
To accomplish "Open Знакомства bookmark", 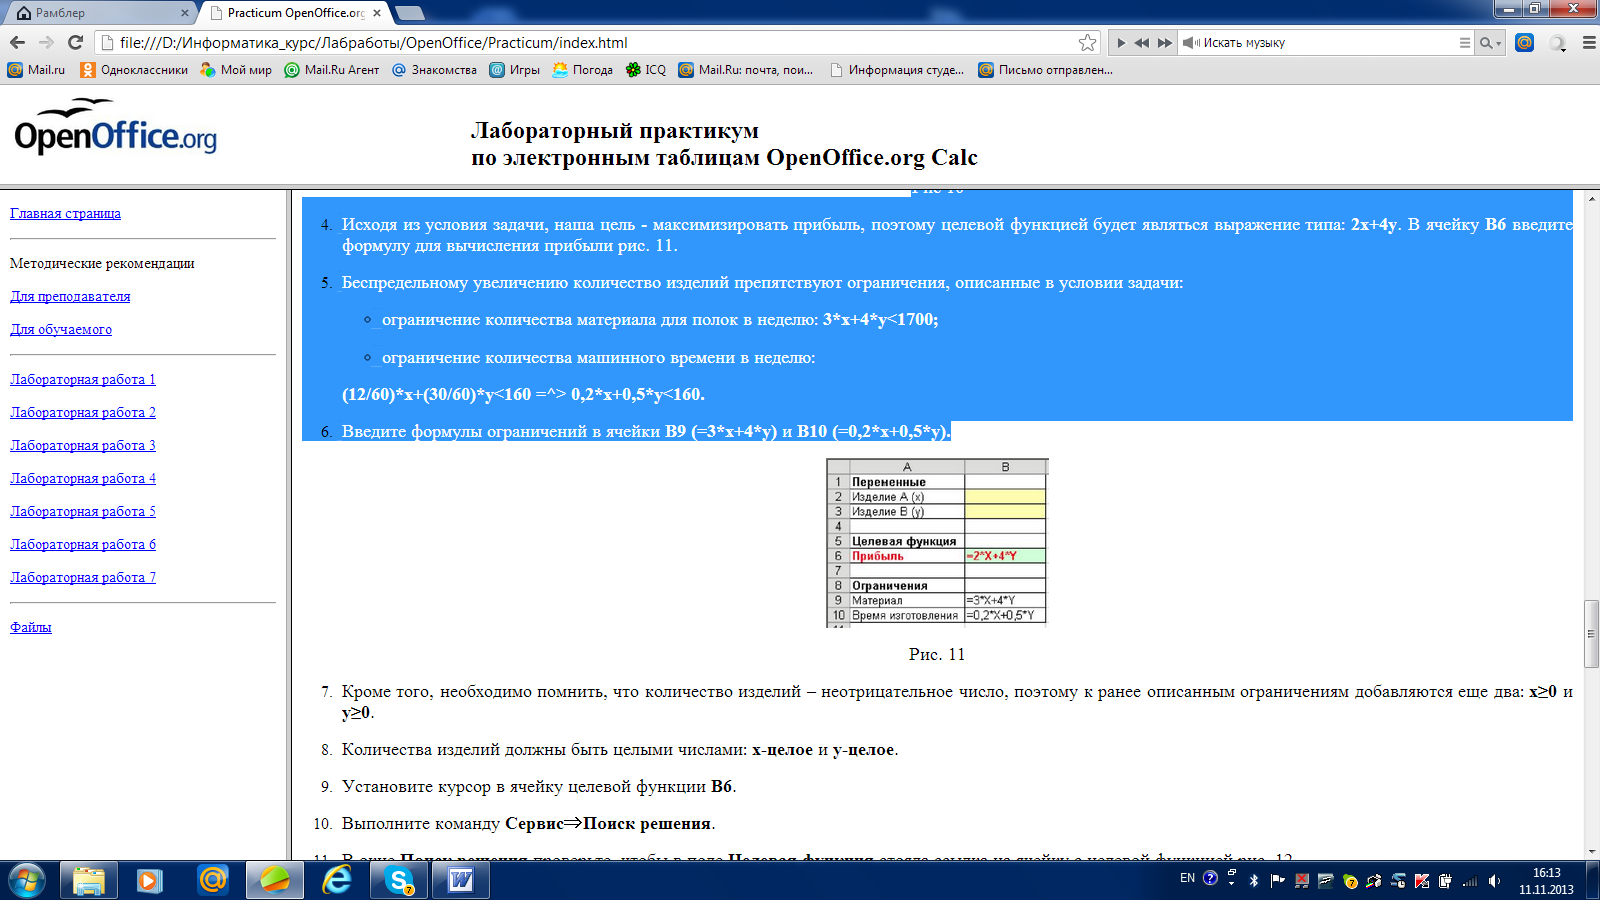I will tap(434, 70).
